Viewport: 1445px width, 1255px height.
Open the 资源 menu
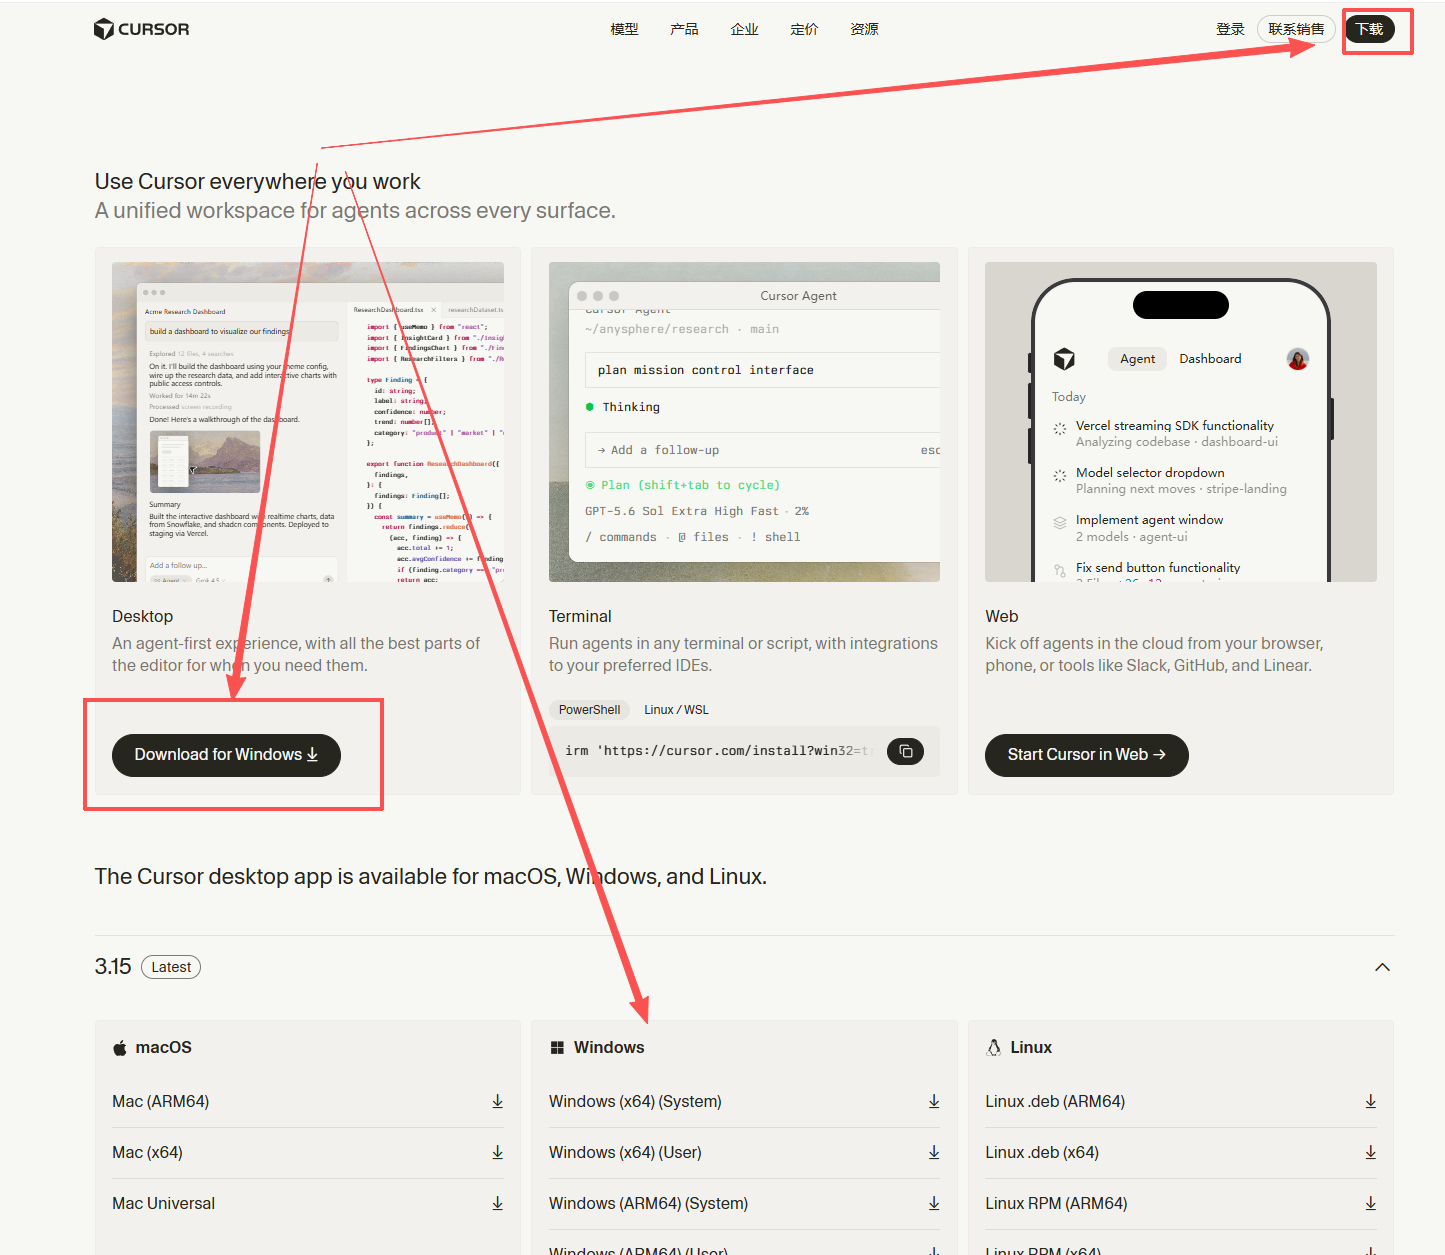[x=864, y=29]
